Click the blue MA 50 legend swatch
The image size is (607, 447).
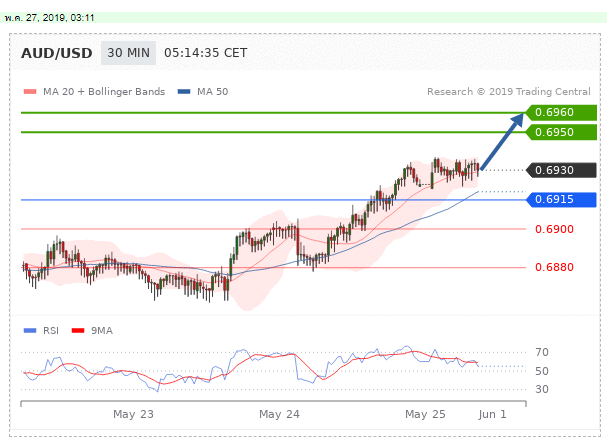184,92
